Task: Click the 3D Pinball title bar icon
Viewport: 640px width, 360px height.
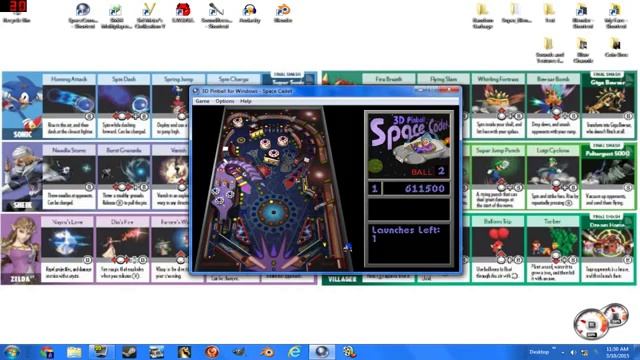Action: (196, 91)
